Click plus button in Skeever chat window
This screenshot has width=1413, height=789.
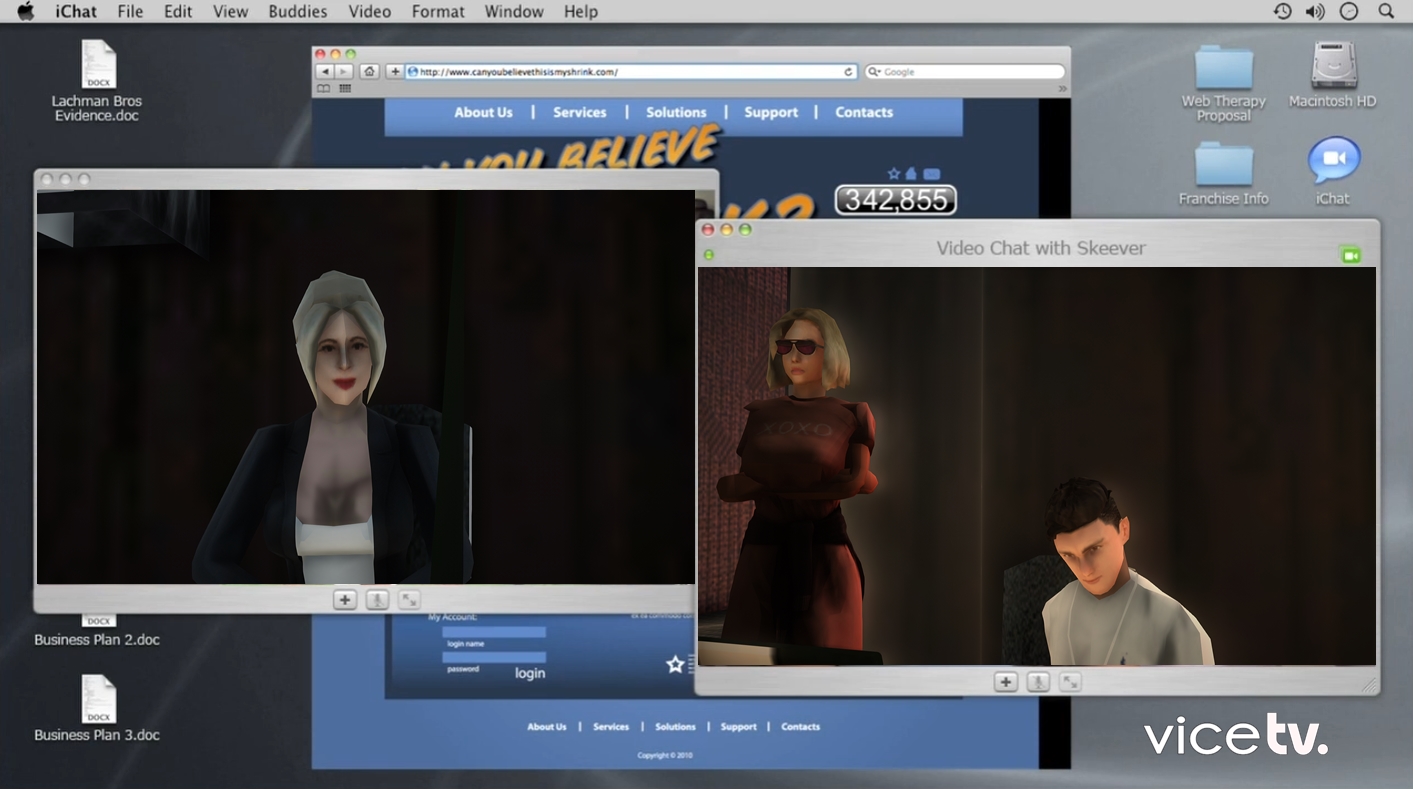(x=1006, y=682)
